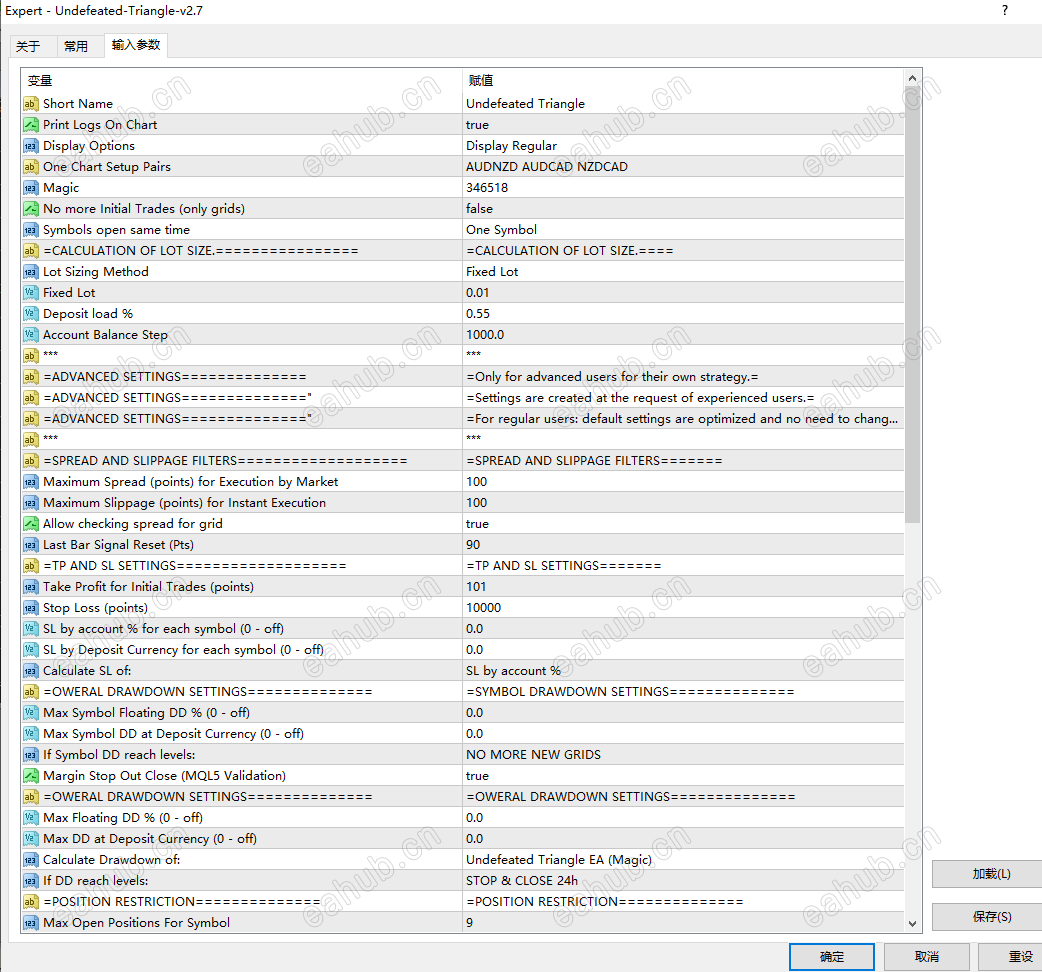Viewport: 1042px width, 972px height.
Task: Click the integer icon beside Maximum Slippage row
Action: click(31, 503)
